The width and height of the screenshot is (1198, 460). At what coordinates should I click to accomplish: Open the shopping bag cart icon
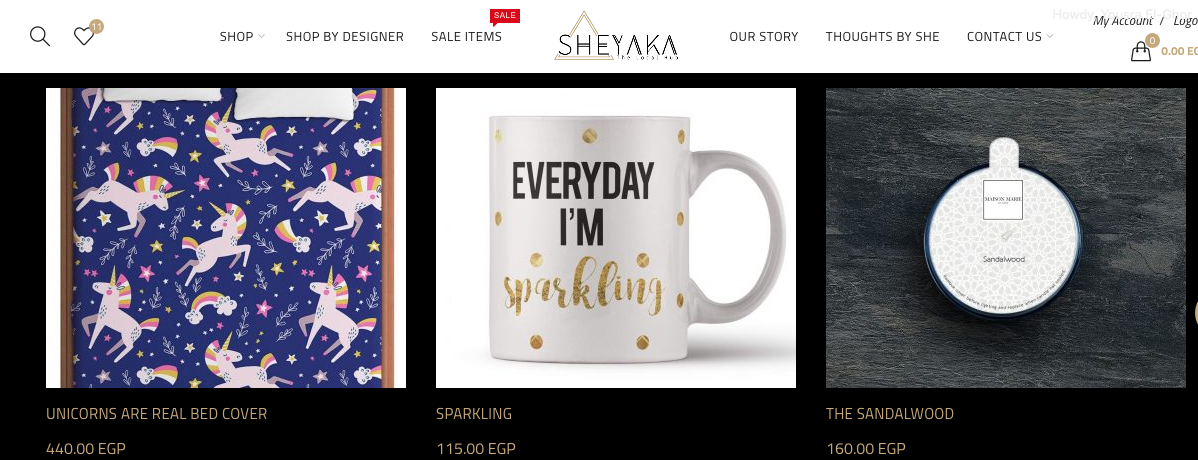coord(1141,51)
